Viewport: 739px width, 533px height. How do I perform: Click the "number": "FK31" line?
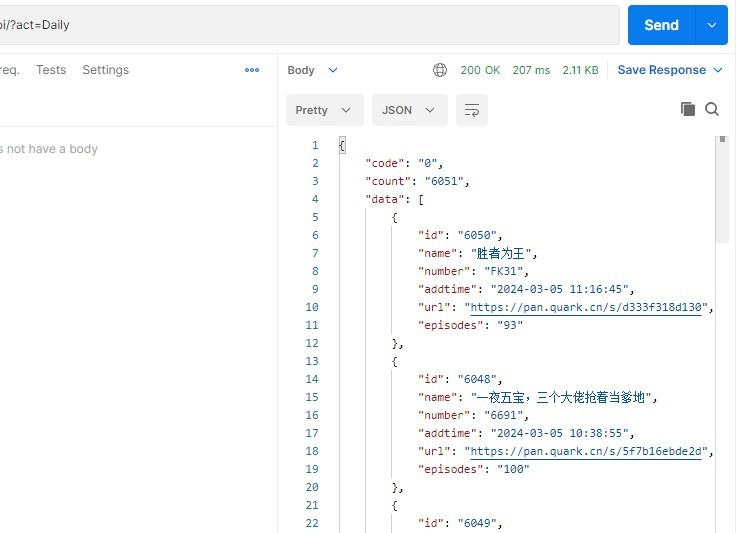pos(473,271)
